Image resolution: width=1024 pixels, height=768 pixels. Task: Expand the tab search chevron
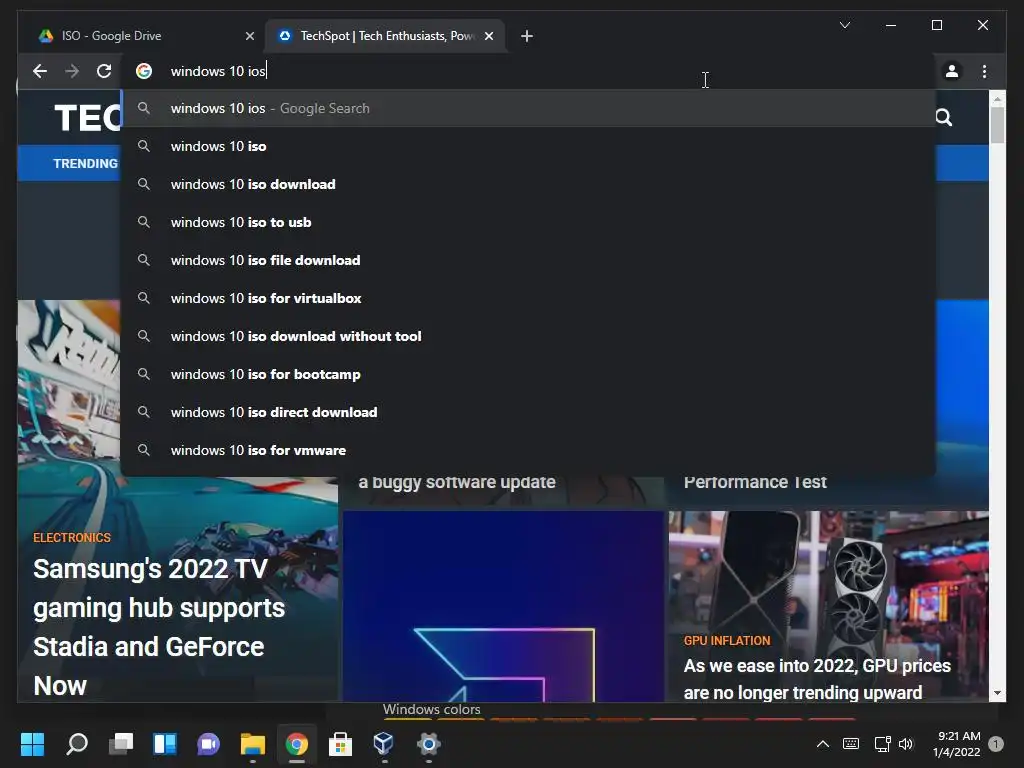point(844,25)
